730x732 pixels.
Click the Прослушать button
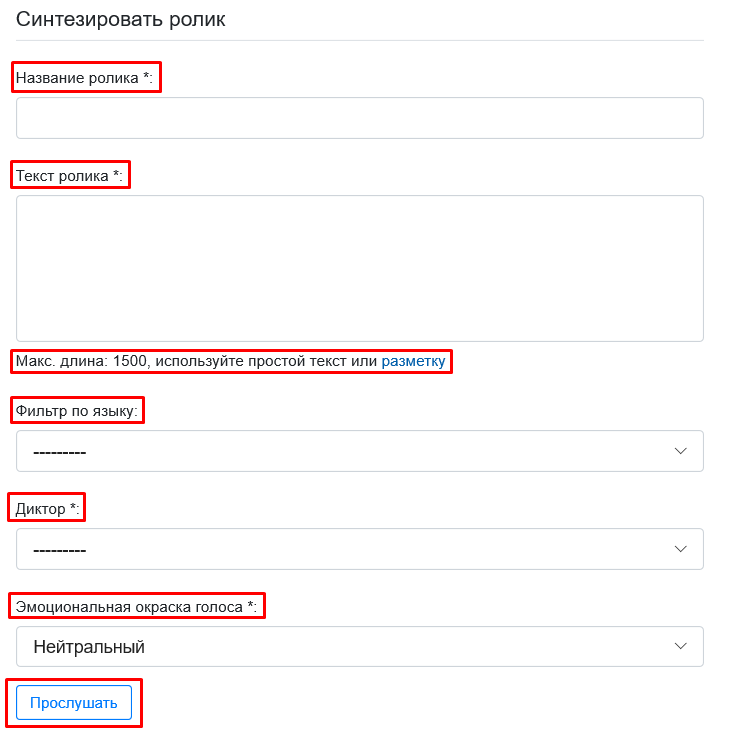tap(74, 703)
